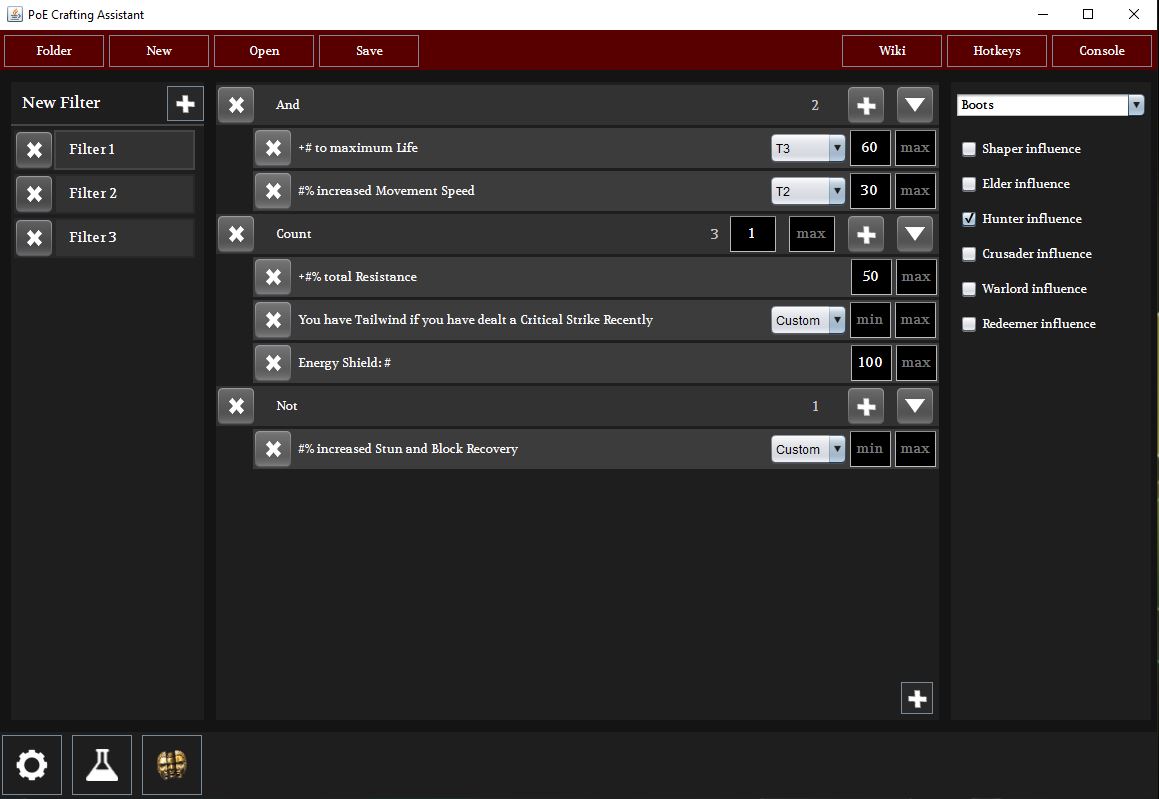
Task: Click the golden orb currency icon
Action: [171, 765]
